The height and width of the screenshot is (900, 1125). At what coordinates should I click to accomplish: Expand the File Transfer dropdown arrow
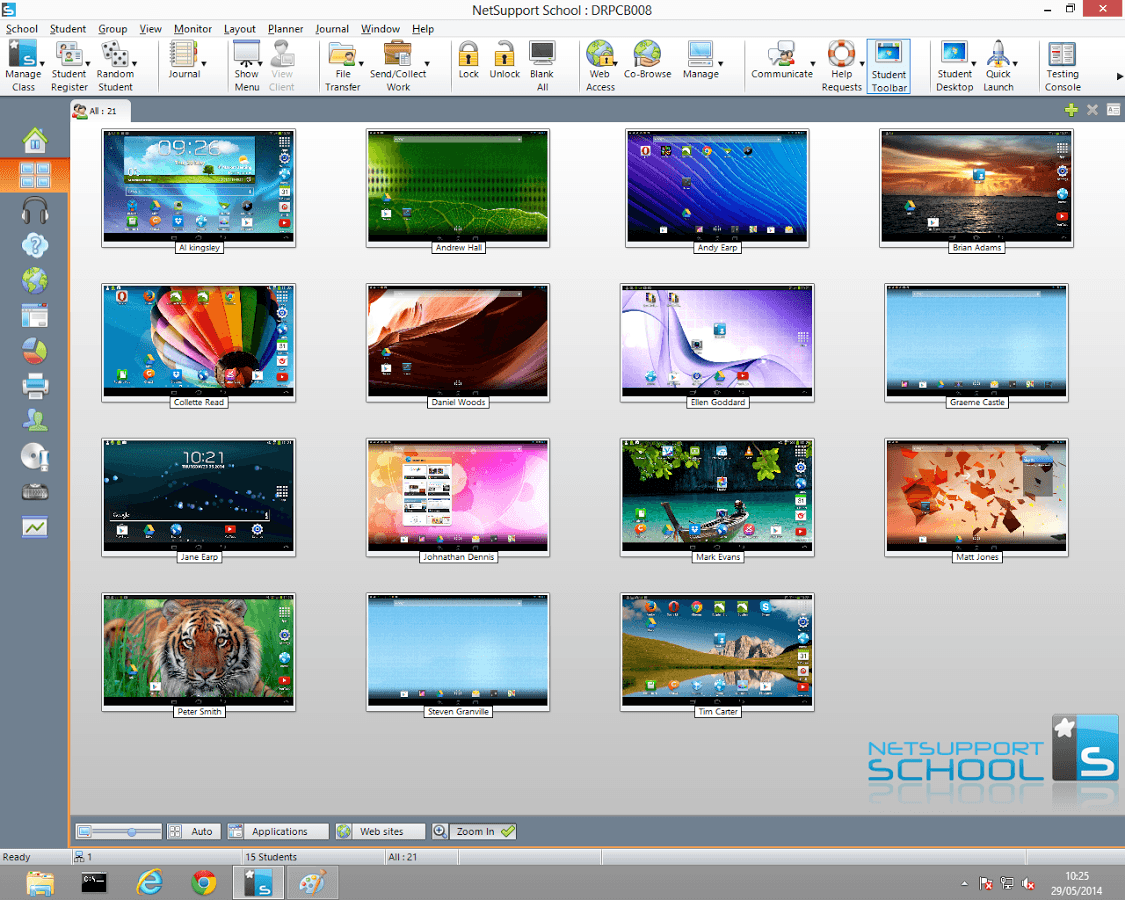362,63
